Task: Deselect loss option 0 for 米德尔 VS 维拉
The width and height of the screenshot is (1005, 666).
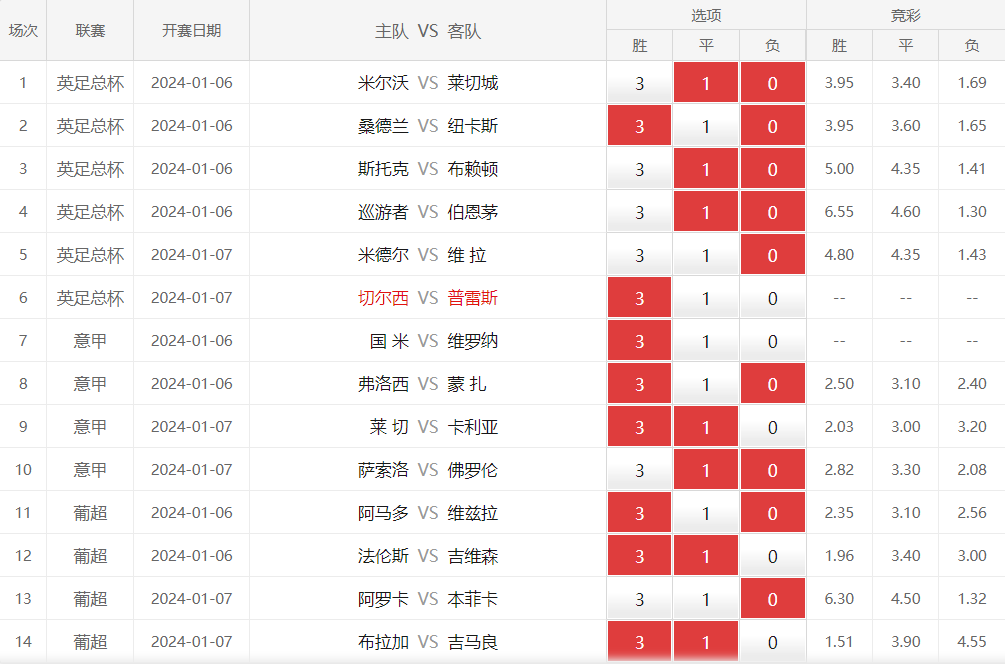Action: point(772,254)
